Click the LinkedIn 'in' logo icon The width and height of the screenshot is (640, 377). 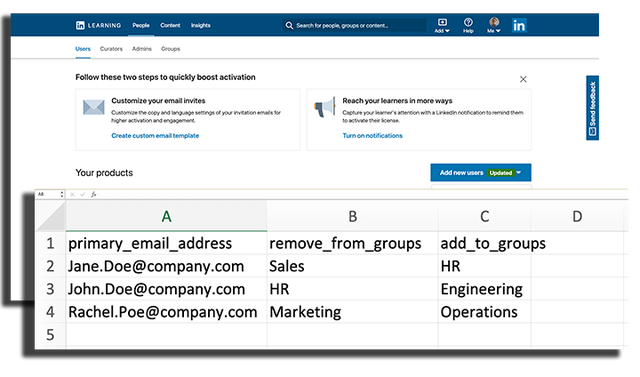[x=519, y=26]
